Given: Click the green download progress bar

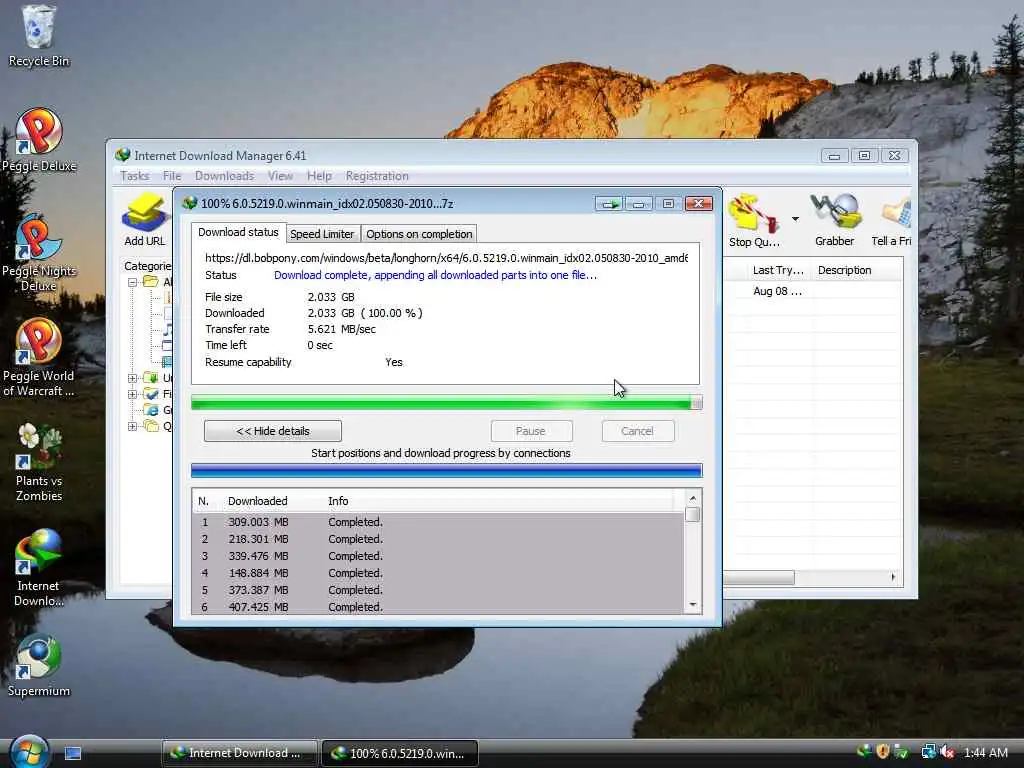Looking at the screenshot, I should click(447, 403).
